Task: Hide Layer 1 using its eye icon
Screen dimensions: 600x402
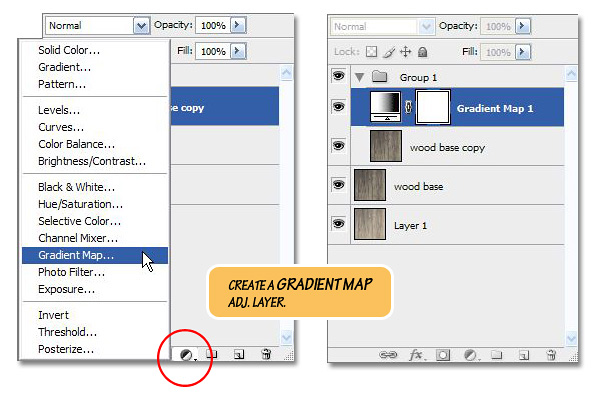Action: coord(338,223)
